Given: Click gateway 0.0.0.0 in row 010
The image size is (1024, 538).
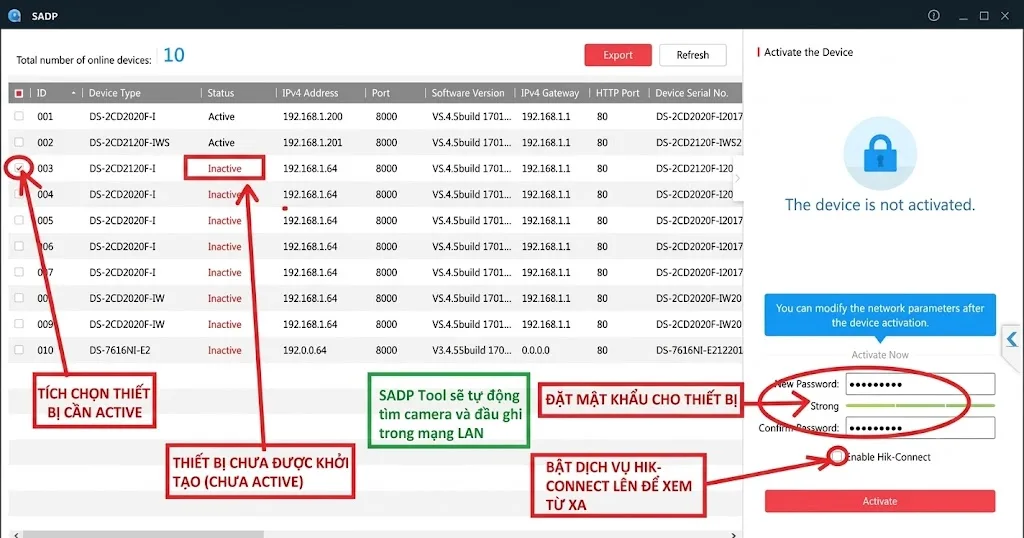Looking at the screenshot, I should tap(536, 350).
